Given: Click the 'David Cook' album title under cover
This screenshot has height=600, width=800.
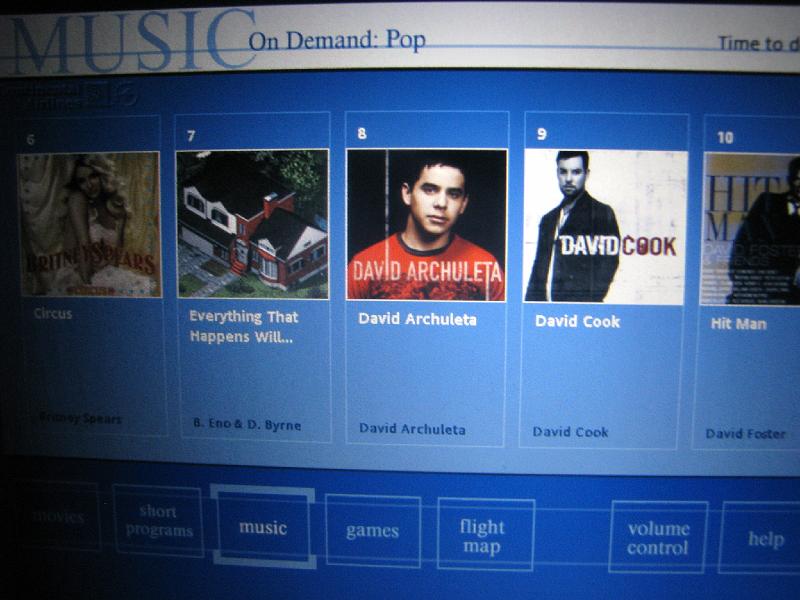Looking at the screenshot, I should (578, 321).
